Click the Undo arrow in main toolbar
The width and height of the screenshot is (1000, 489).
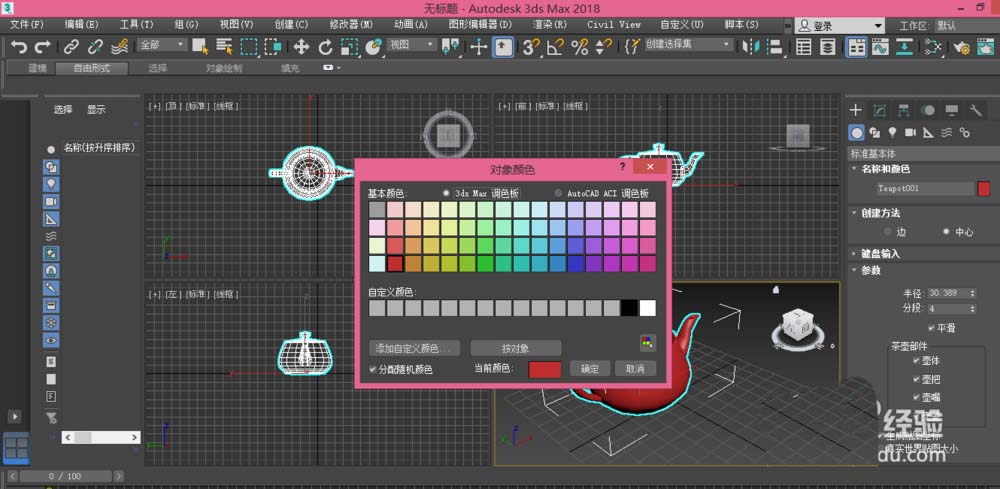(x=19, y=47)
